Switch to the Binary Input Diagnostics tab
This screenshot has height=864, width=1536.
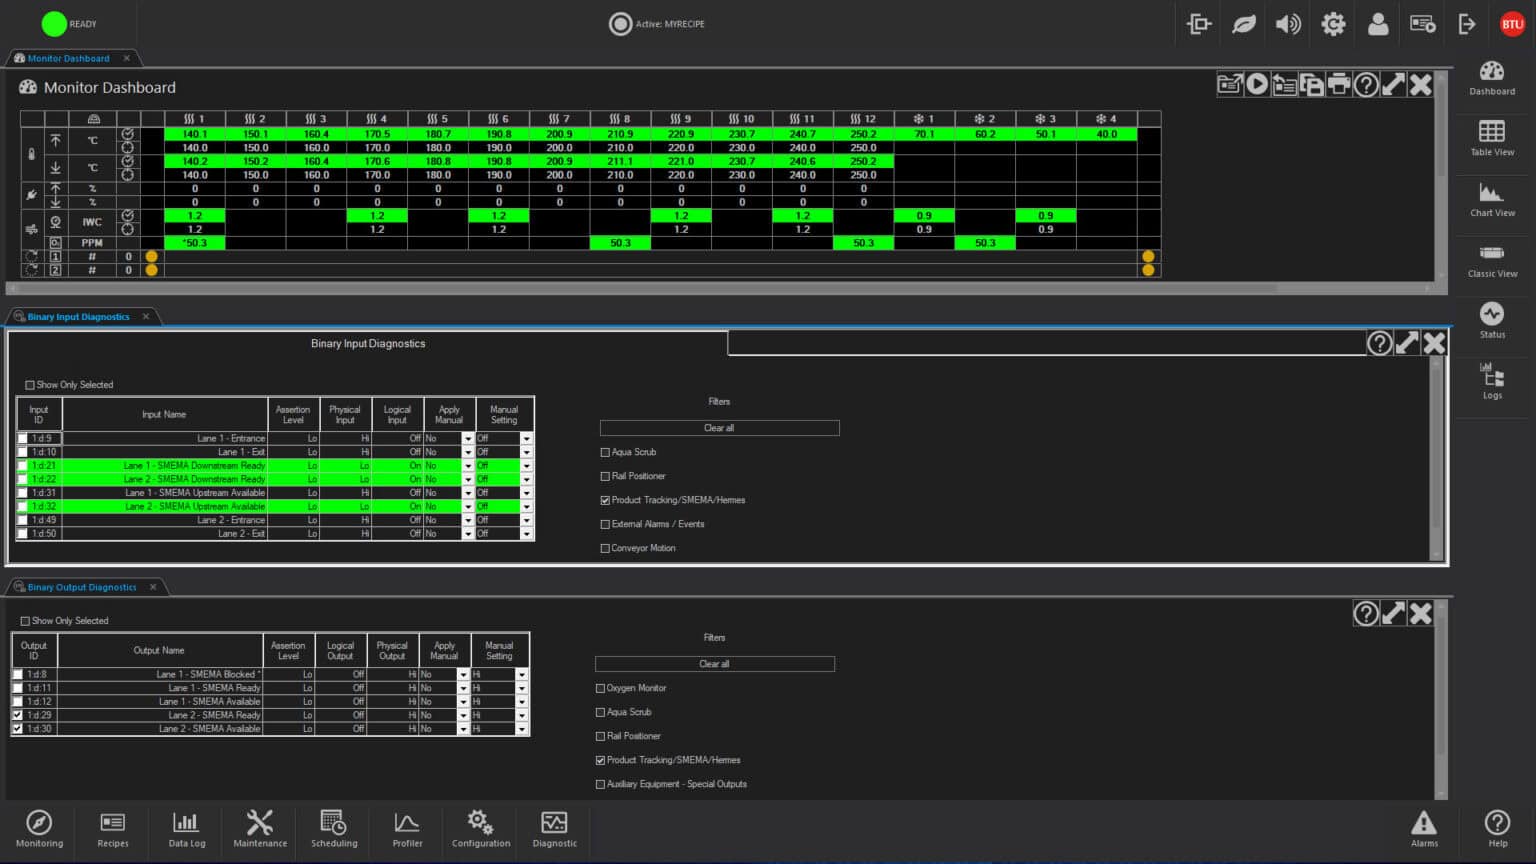coord(78,317)
